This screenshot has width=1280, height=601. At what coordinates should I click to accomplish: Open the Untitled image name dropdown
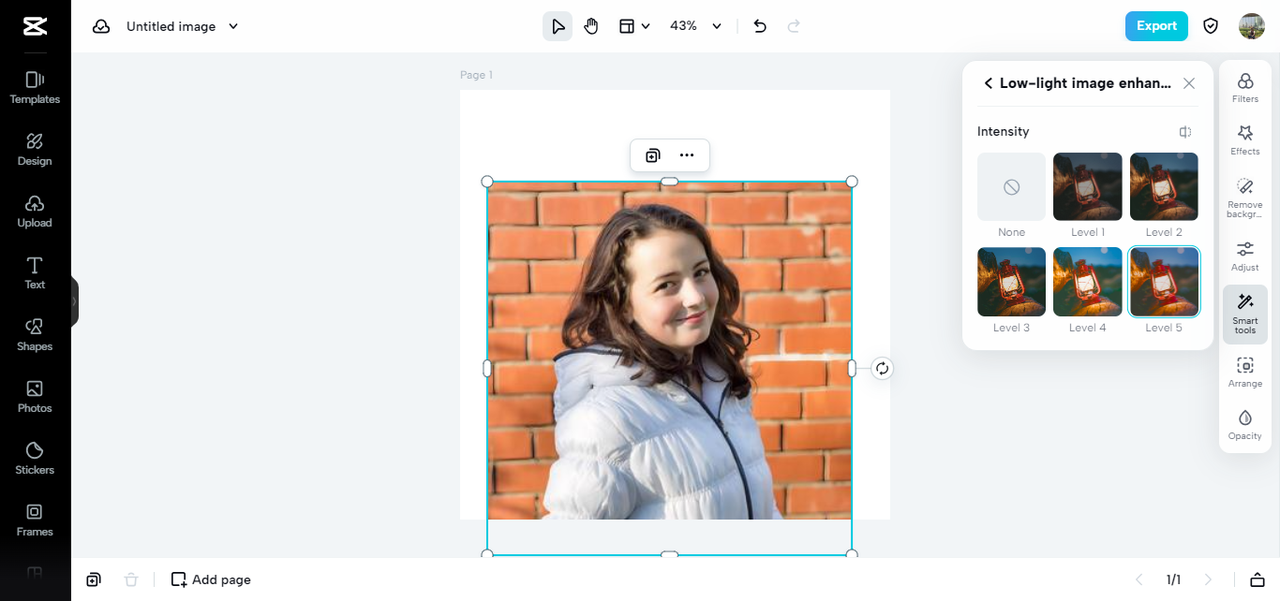182,26
